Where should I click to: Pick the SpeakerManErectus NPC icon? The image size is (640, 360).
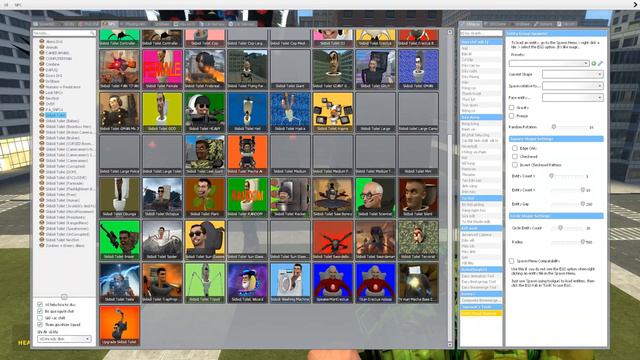333,283
